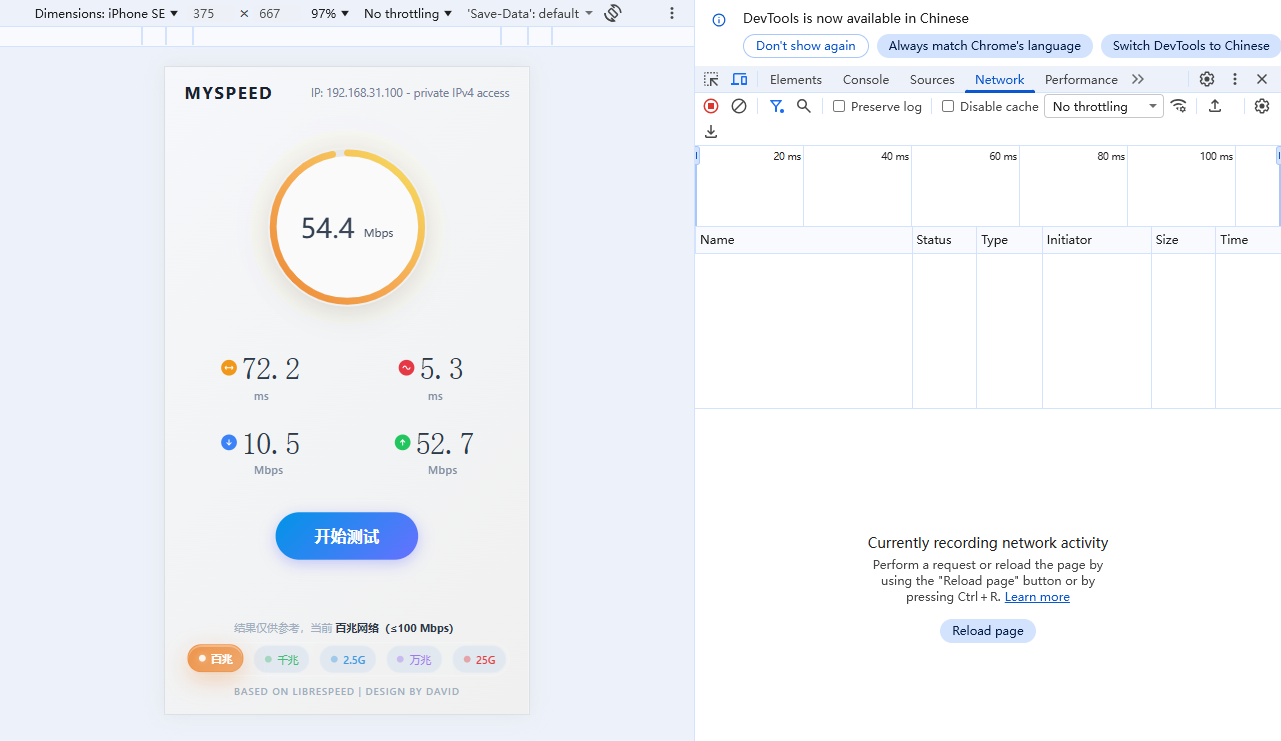This screenshot has width=1281, height=741.
Task: Toggle device toolbar icon
Action: click(x=739, y=79)
